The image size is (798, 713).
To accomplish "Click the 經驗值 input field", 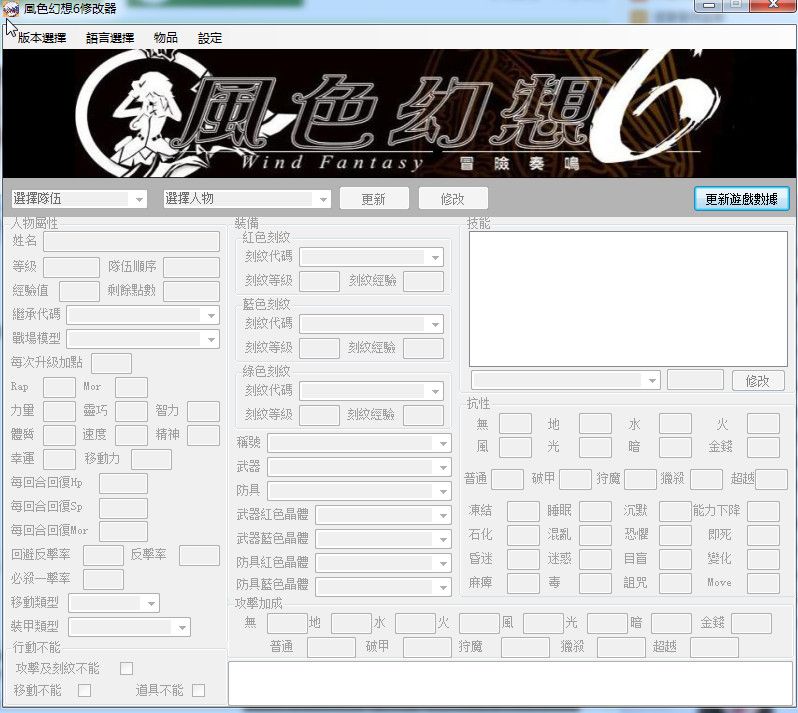I will coord(79,291).
